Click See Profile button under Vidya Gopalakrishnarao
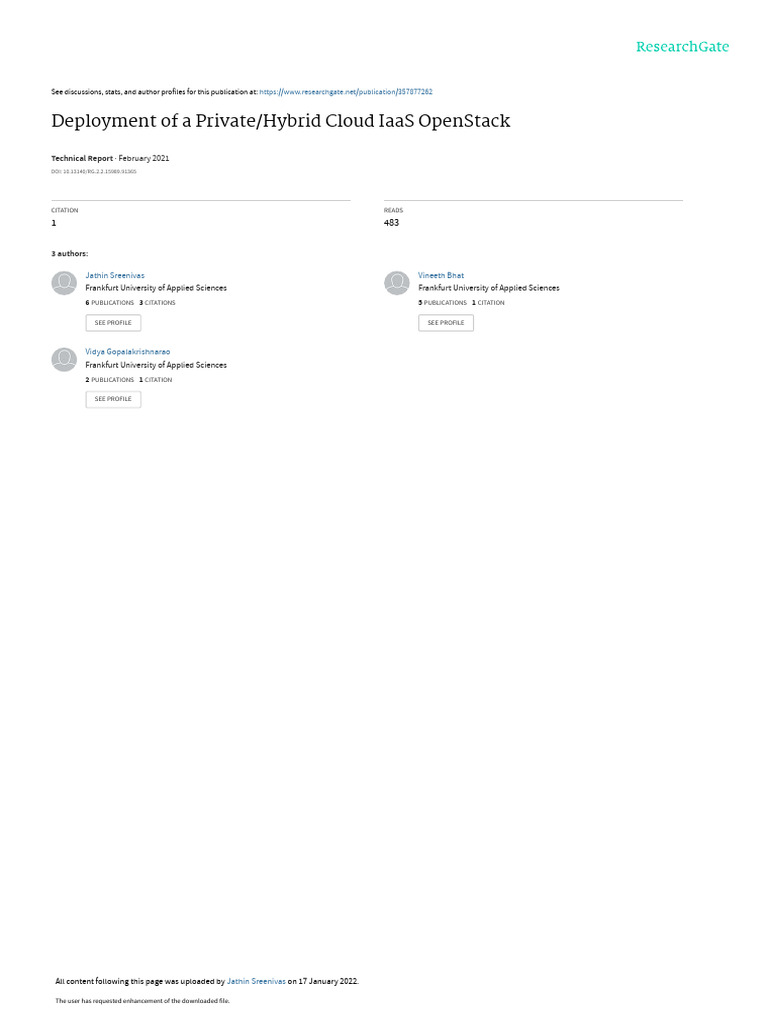The height and width of the screenshot is (1024, 768). tap(113, 399)
